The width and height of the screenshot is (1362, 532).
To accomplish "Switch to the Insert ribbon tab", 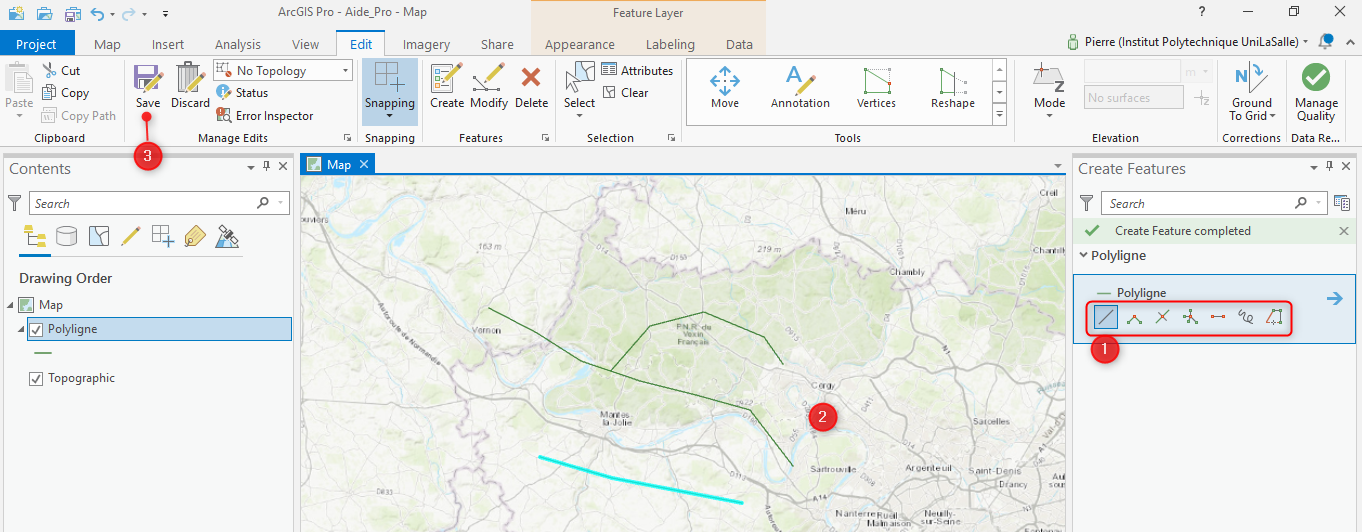I will pos(168,44).
